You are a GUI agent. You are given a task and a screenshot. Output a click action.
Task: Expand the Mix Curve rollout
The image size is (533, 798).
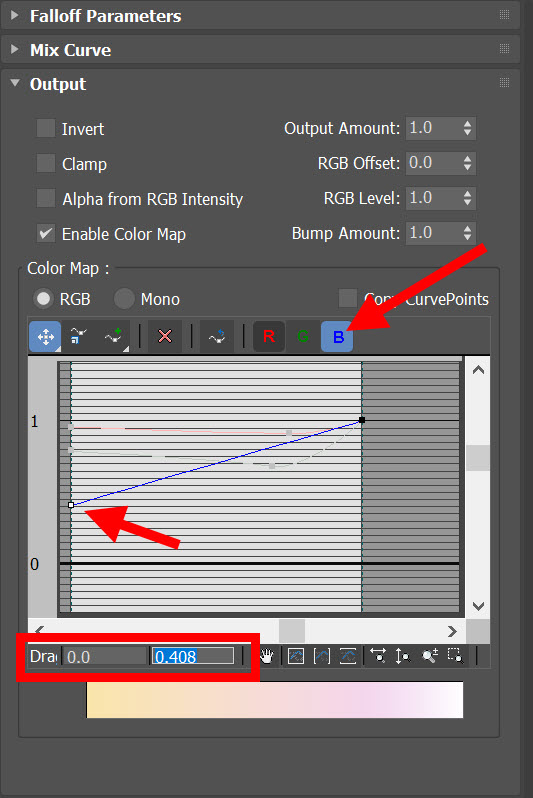[x=15, y=49]
